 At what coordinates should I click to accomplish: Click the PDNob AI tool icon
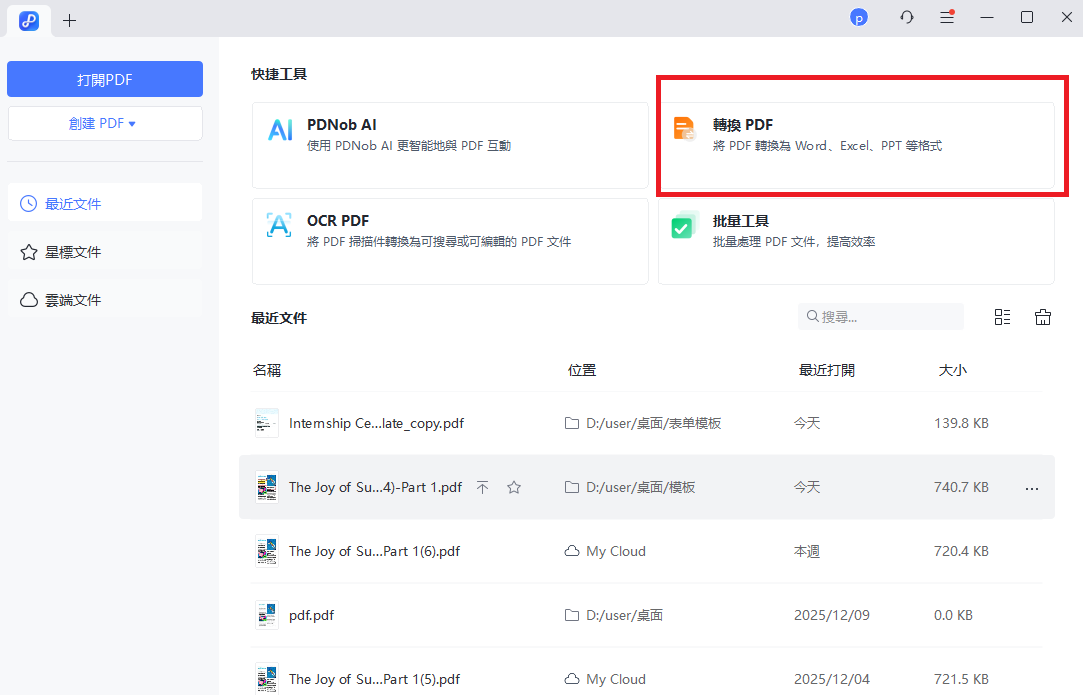[280, 130]
